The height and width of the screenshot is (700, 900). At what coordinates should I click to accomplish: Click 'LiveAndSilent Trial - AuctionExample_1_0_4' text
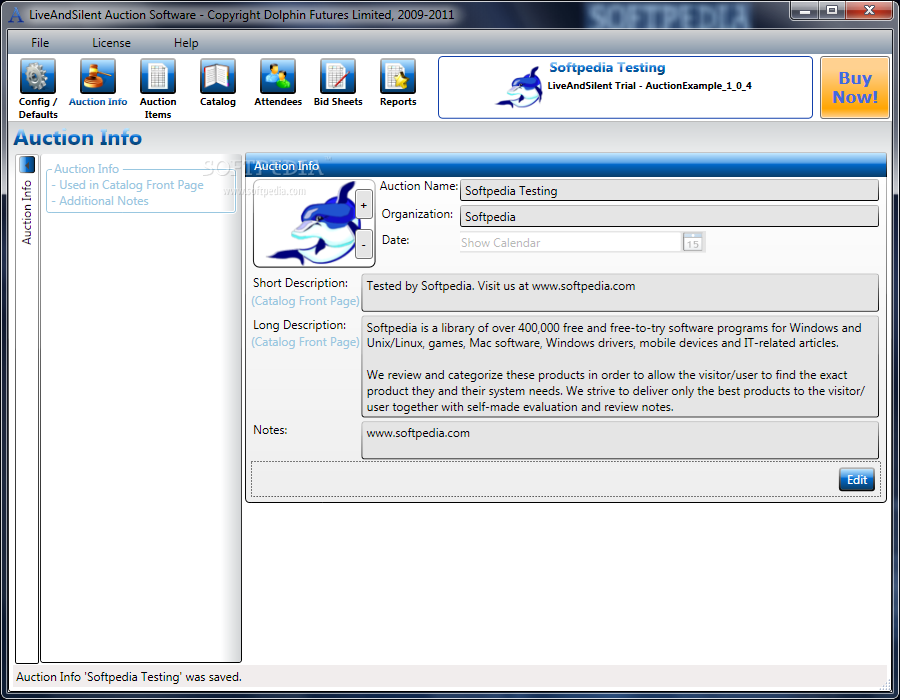tap(649, 85)
